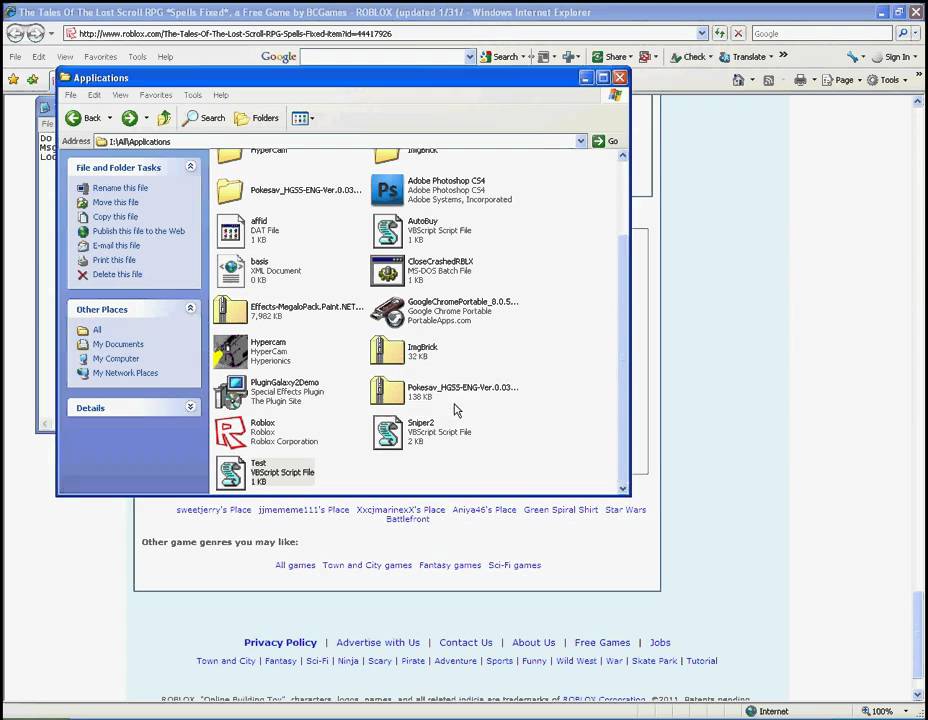Select the ImgBrick 32 KB zip icon
928x720 pixels.
click(x=387, y=350)
